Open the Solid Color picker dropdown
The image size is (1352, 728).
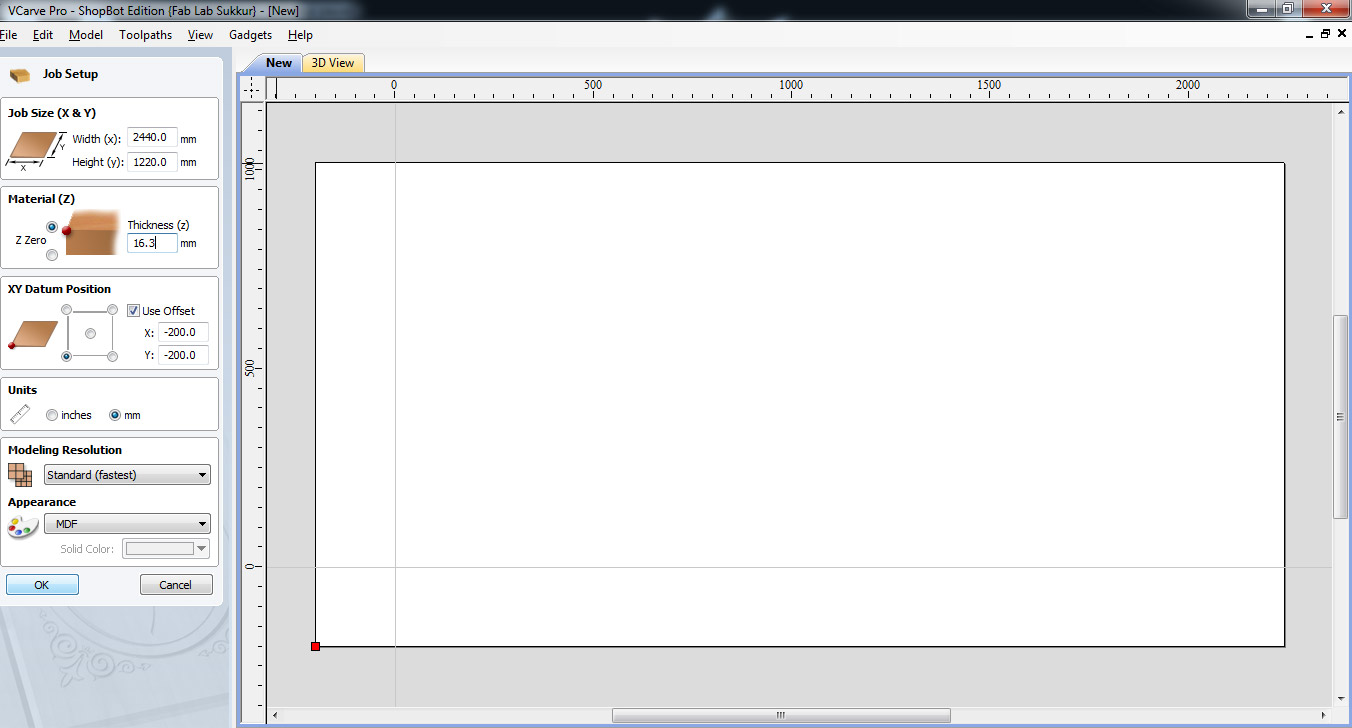(x=166, y=548)
